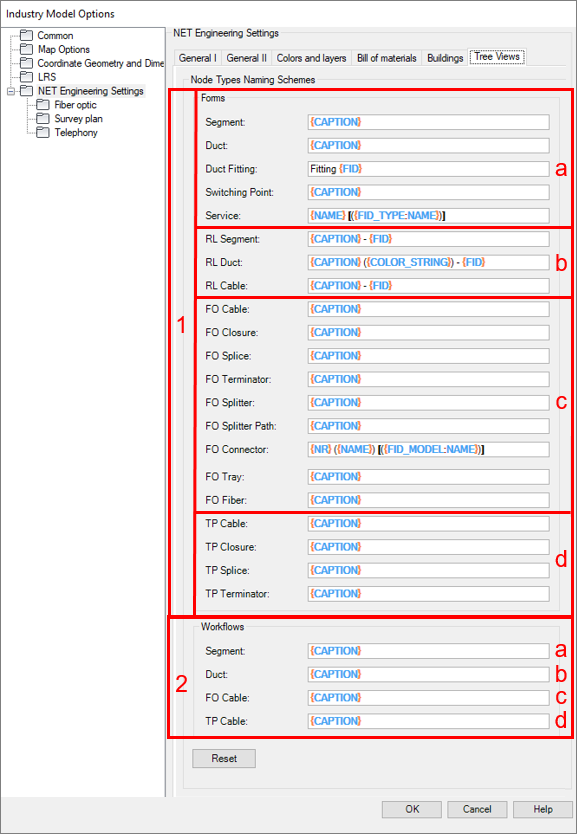Viewport: 577px width, 834px height.
Task: Click the LRS folder icon
Action: 26,77
